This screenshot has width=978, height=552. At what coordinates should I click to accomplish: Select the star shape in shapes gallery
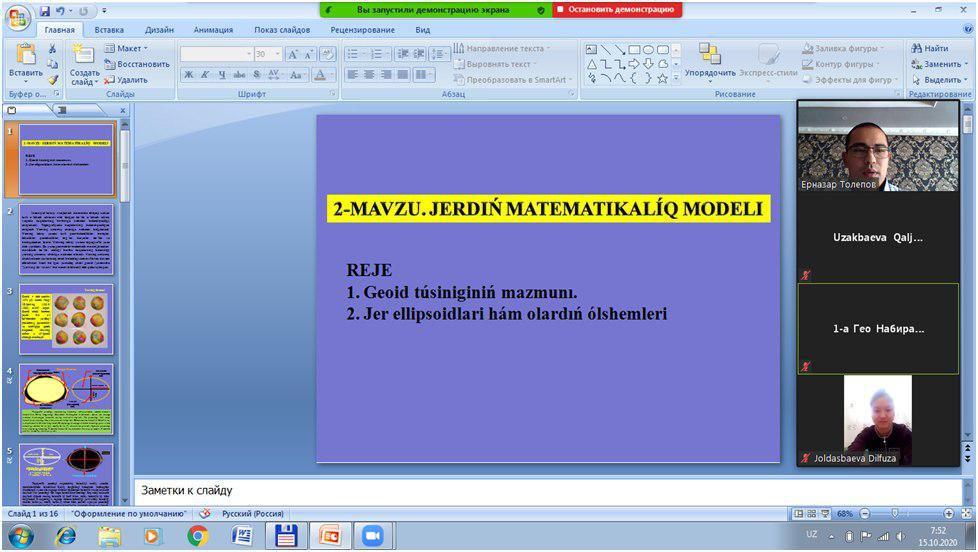pos(662,78)
